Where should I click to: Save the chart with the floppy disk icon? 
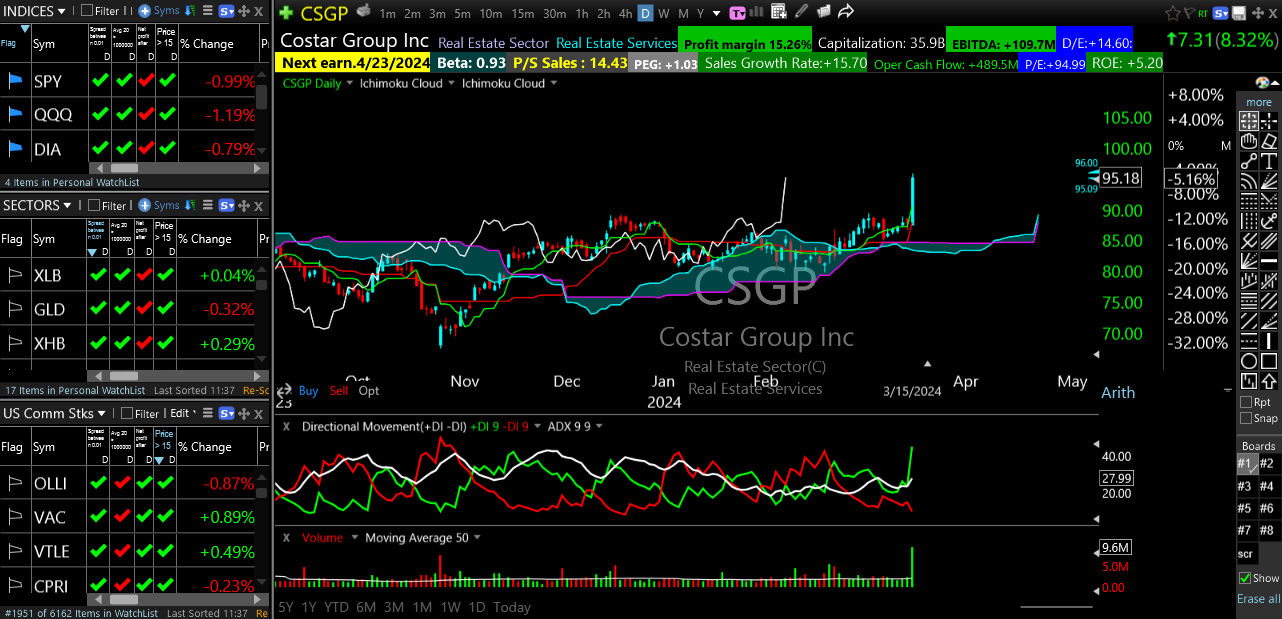tap(1239, 13)
